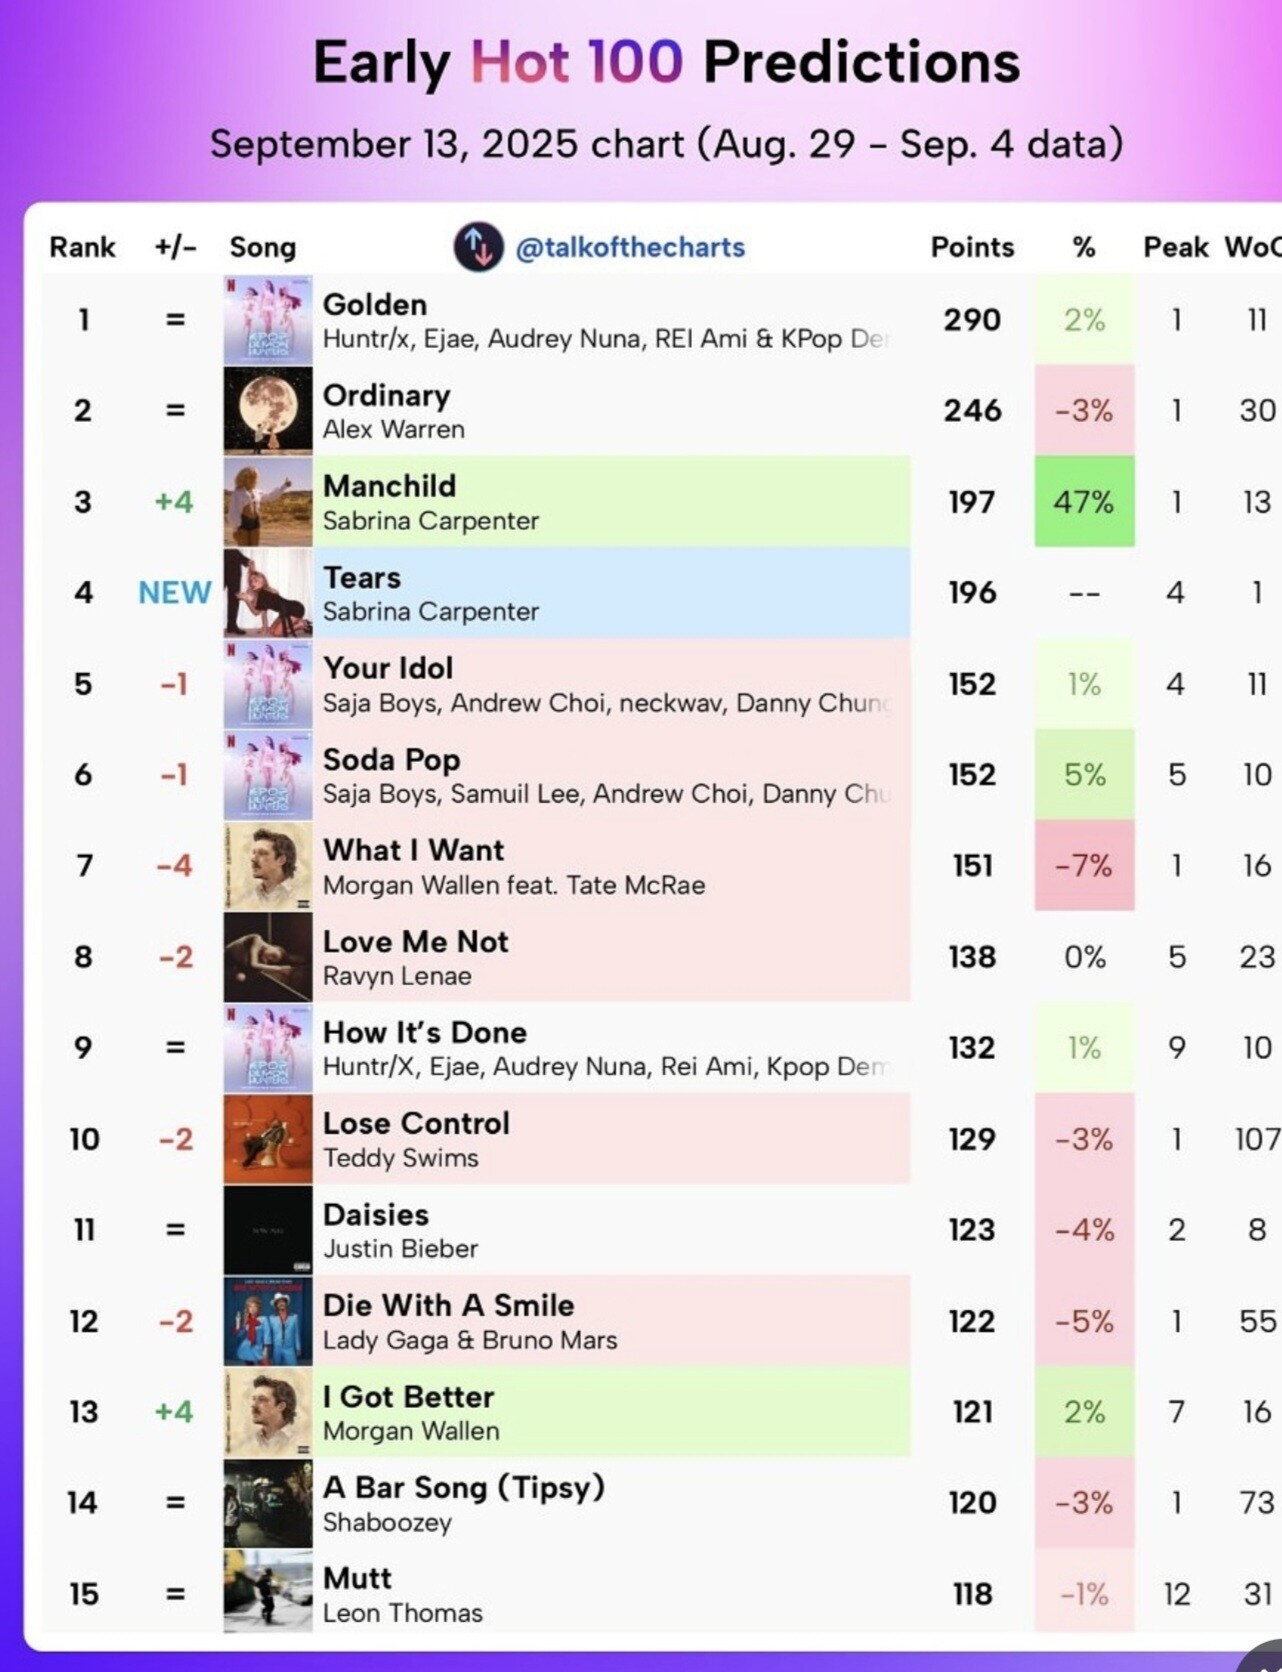Click the NEW badge beside Tears
Screen dimensions: 1282x1672
coord(175,593)
